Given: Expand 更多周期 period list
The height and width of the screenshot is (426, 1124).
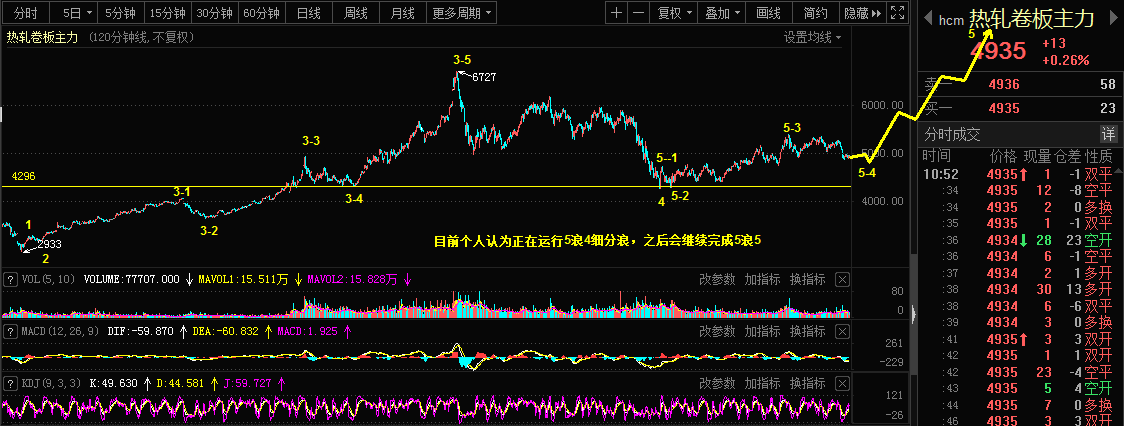Looking at the screenshot, I should click(462, 13).
